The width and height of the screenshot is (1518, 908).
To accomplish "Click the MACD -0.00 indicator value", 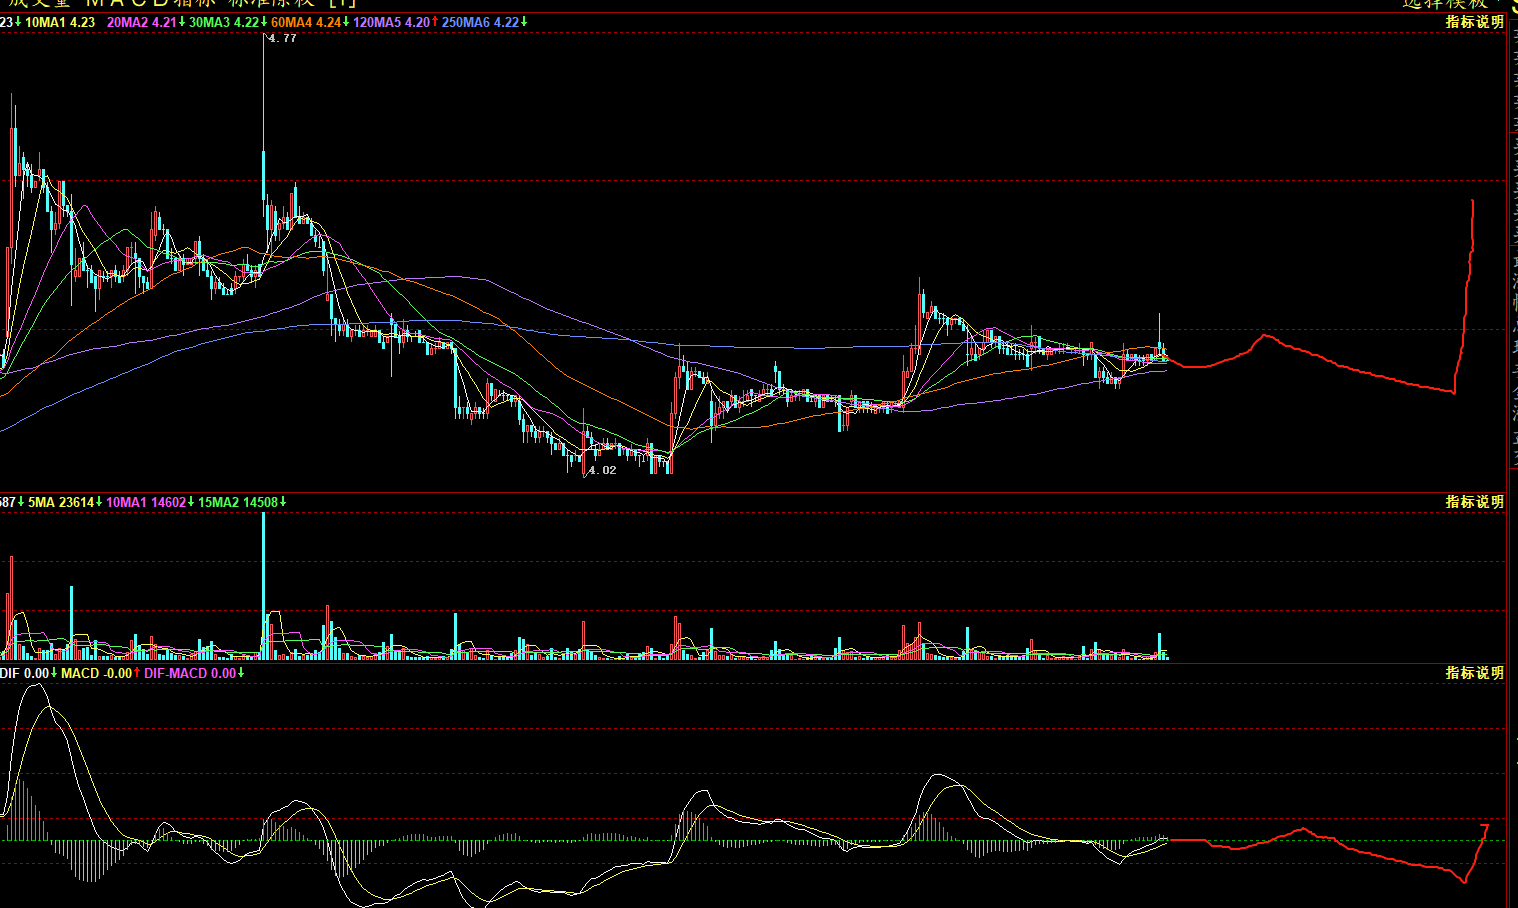I will point(101,673).
